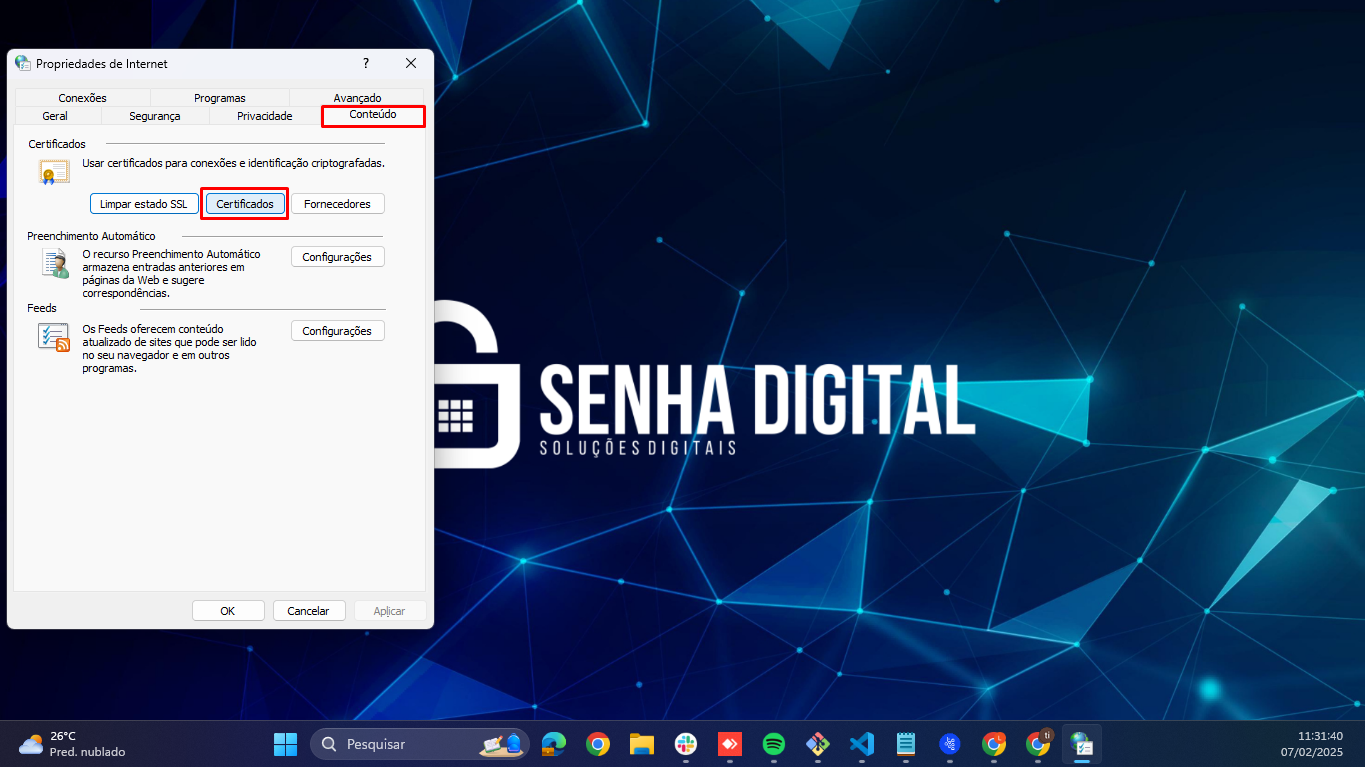Click the Certificados button
This screenshot has height=767, width=1365.
pos(245,204)
